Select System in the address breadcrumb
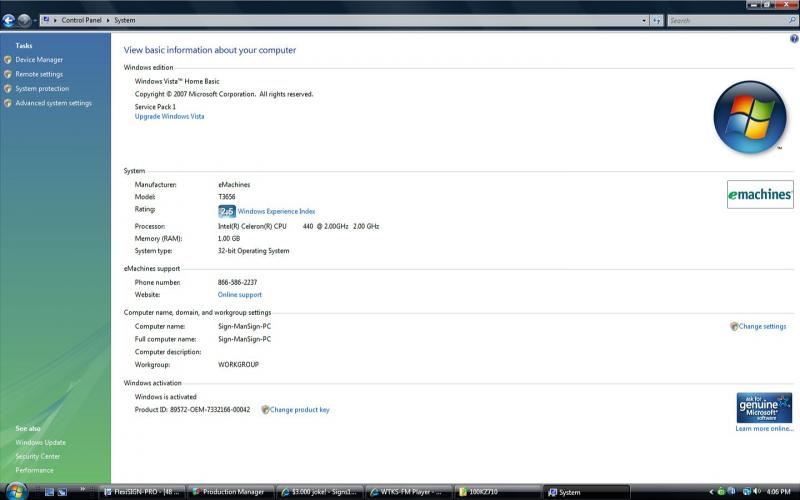The height and width of the screenshot is (500, 800). pyautogui.click(x=124, y=20)
